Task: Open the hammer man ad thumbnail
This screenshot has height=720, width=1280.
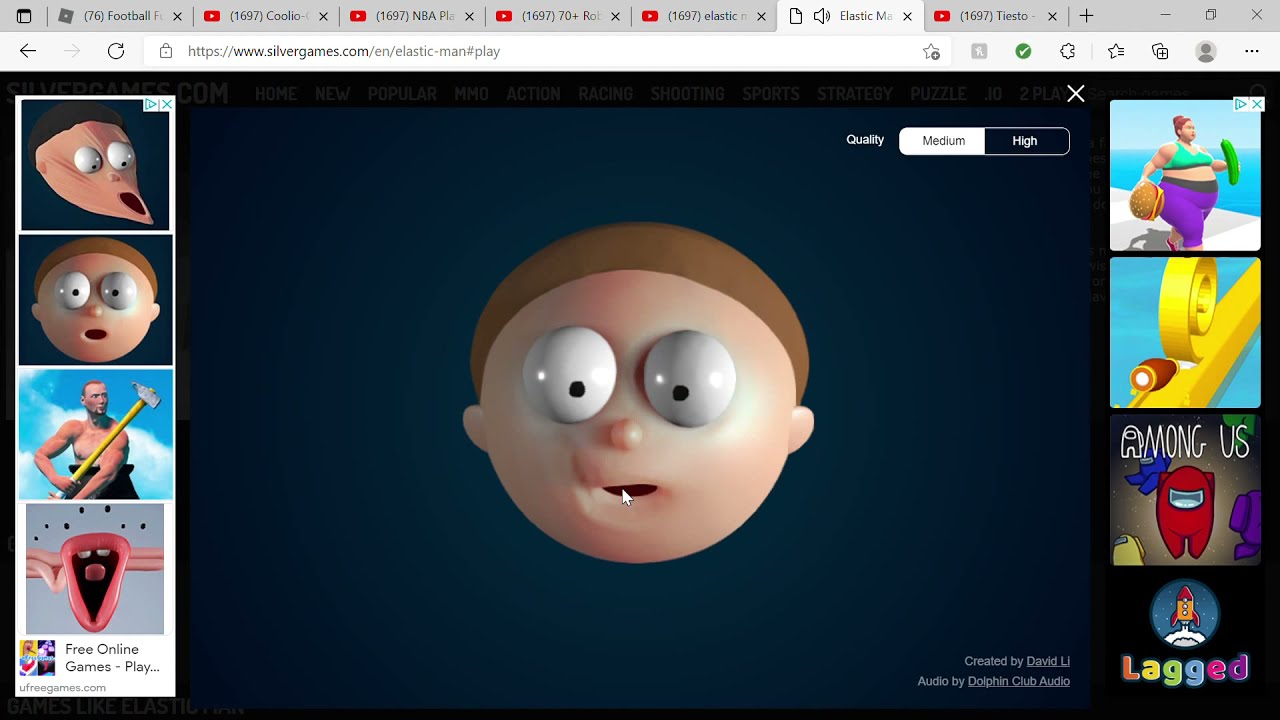Action: pos(95,434)
